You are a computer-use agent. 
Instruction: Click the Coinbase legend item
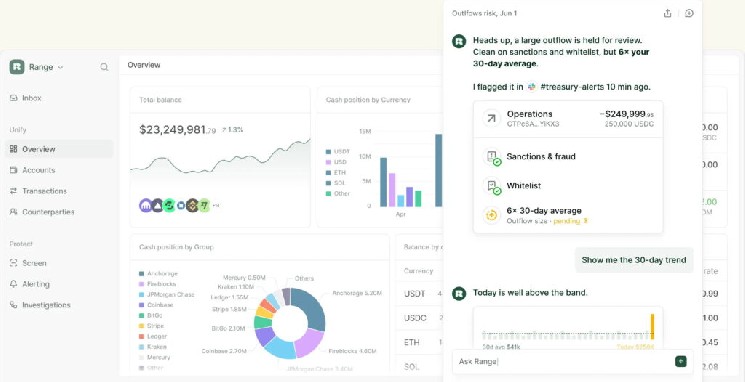[155, 305]
